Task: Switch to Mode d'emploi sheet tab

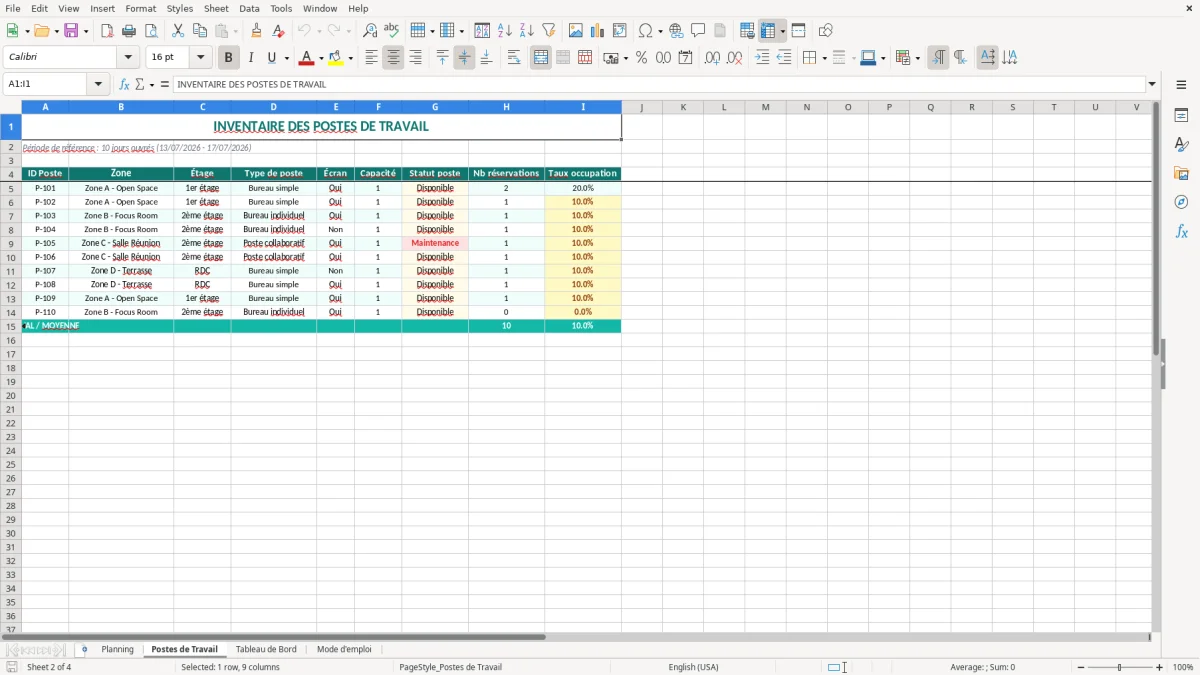Action: 344,649
